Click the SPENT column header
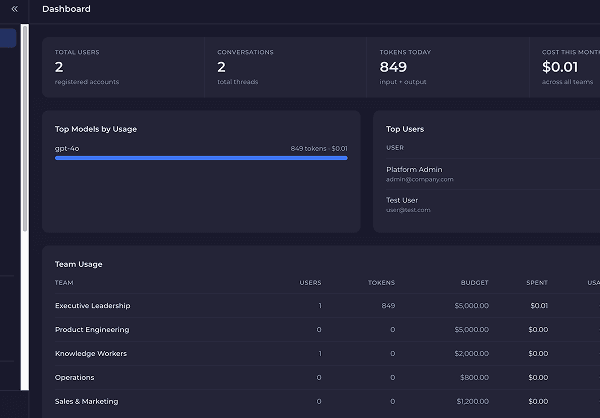The image size is (600, 418). [537, 282]
